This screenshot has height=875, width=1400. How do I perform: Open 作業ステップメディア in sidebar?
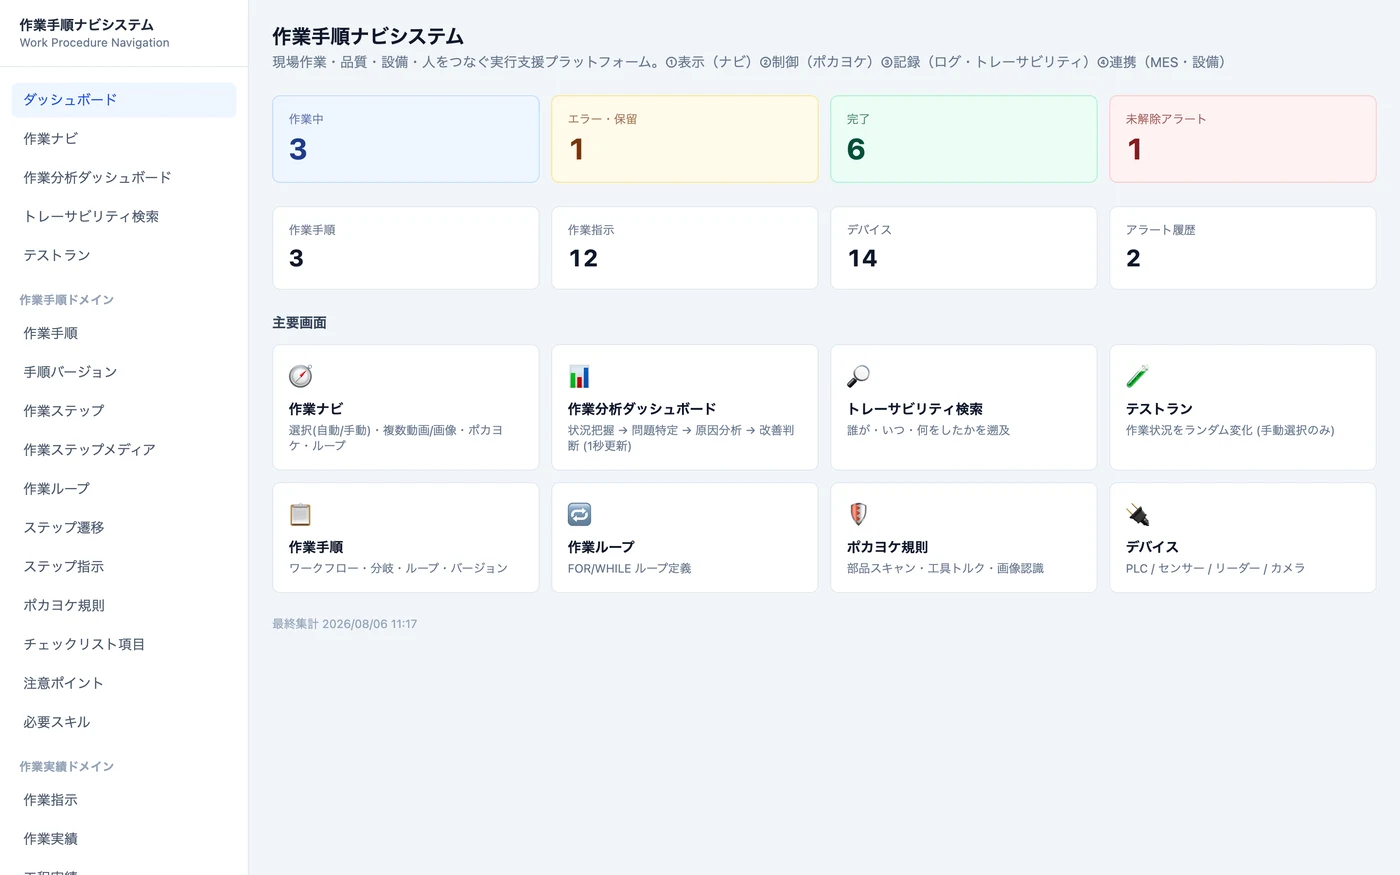[x=124, y=451]
